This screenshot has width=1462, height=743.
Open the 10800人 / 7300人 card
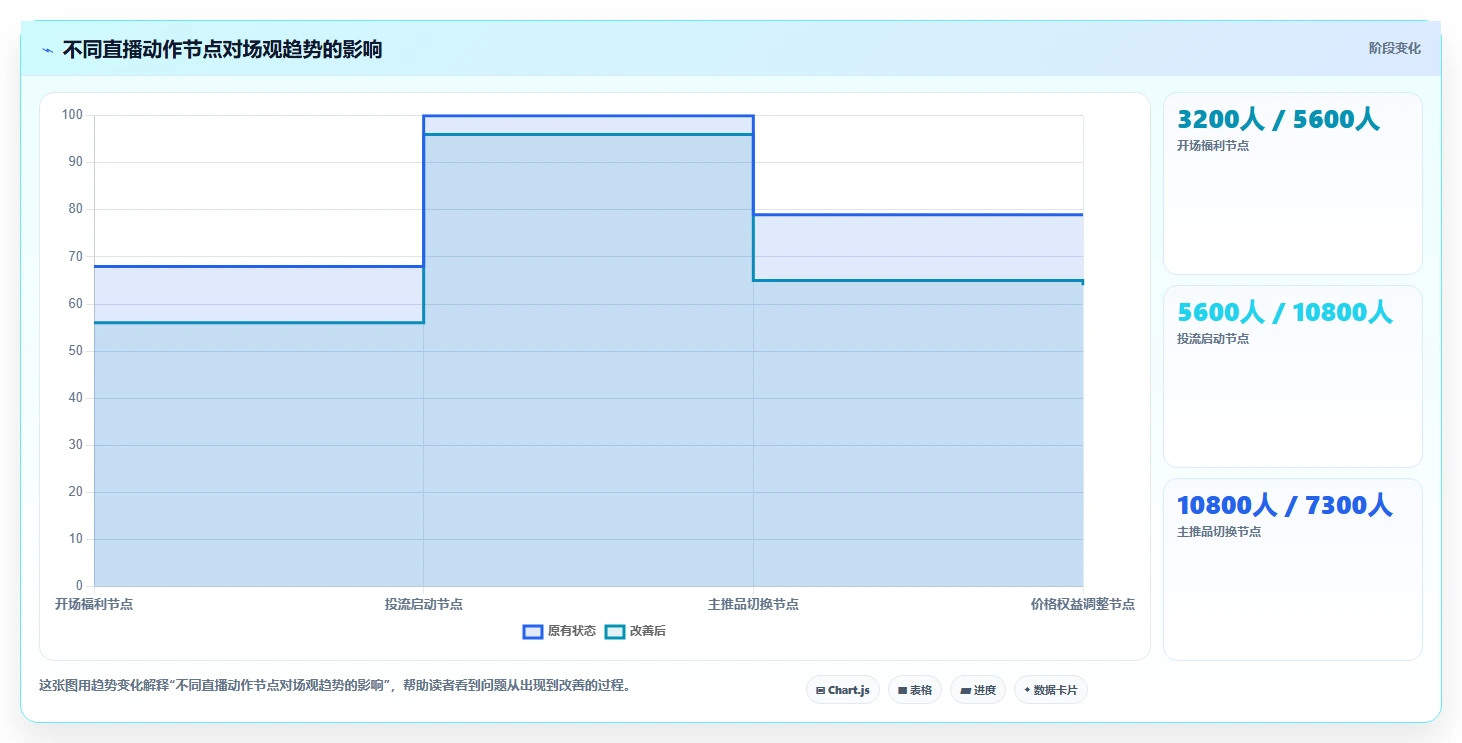[x=1292, y=569]
